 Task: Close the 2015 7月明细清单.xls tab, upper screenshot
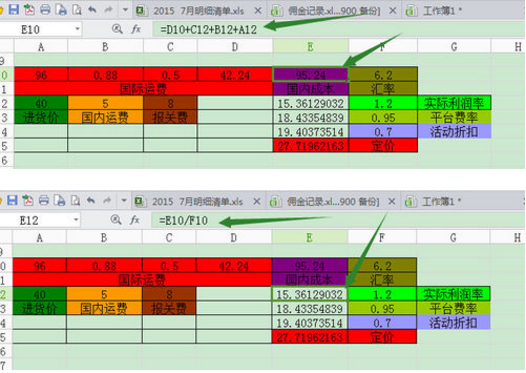point(258,11)
